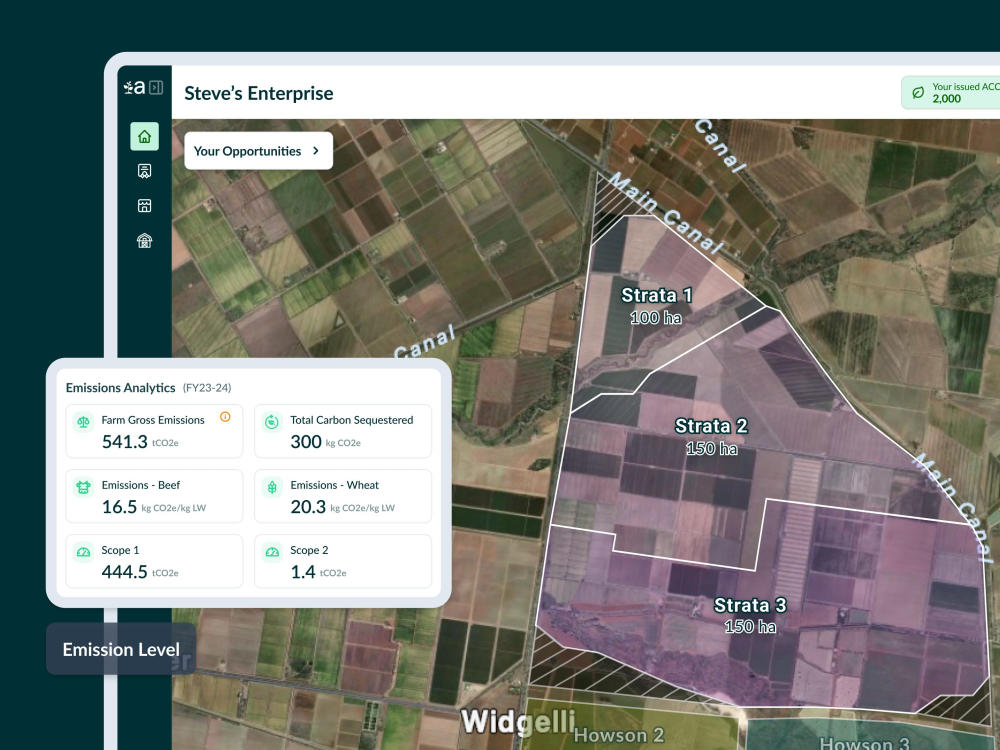Expand opportunities via chevron arrow
This screenshot has width=1000, height=750.
[316, 151]
